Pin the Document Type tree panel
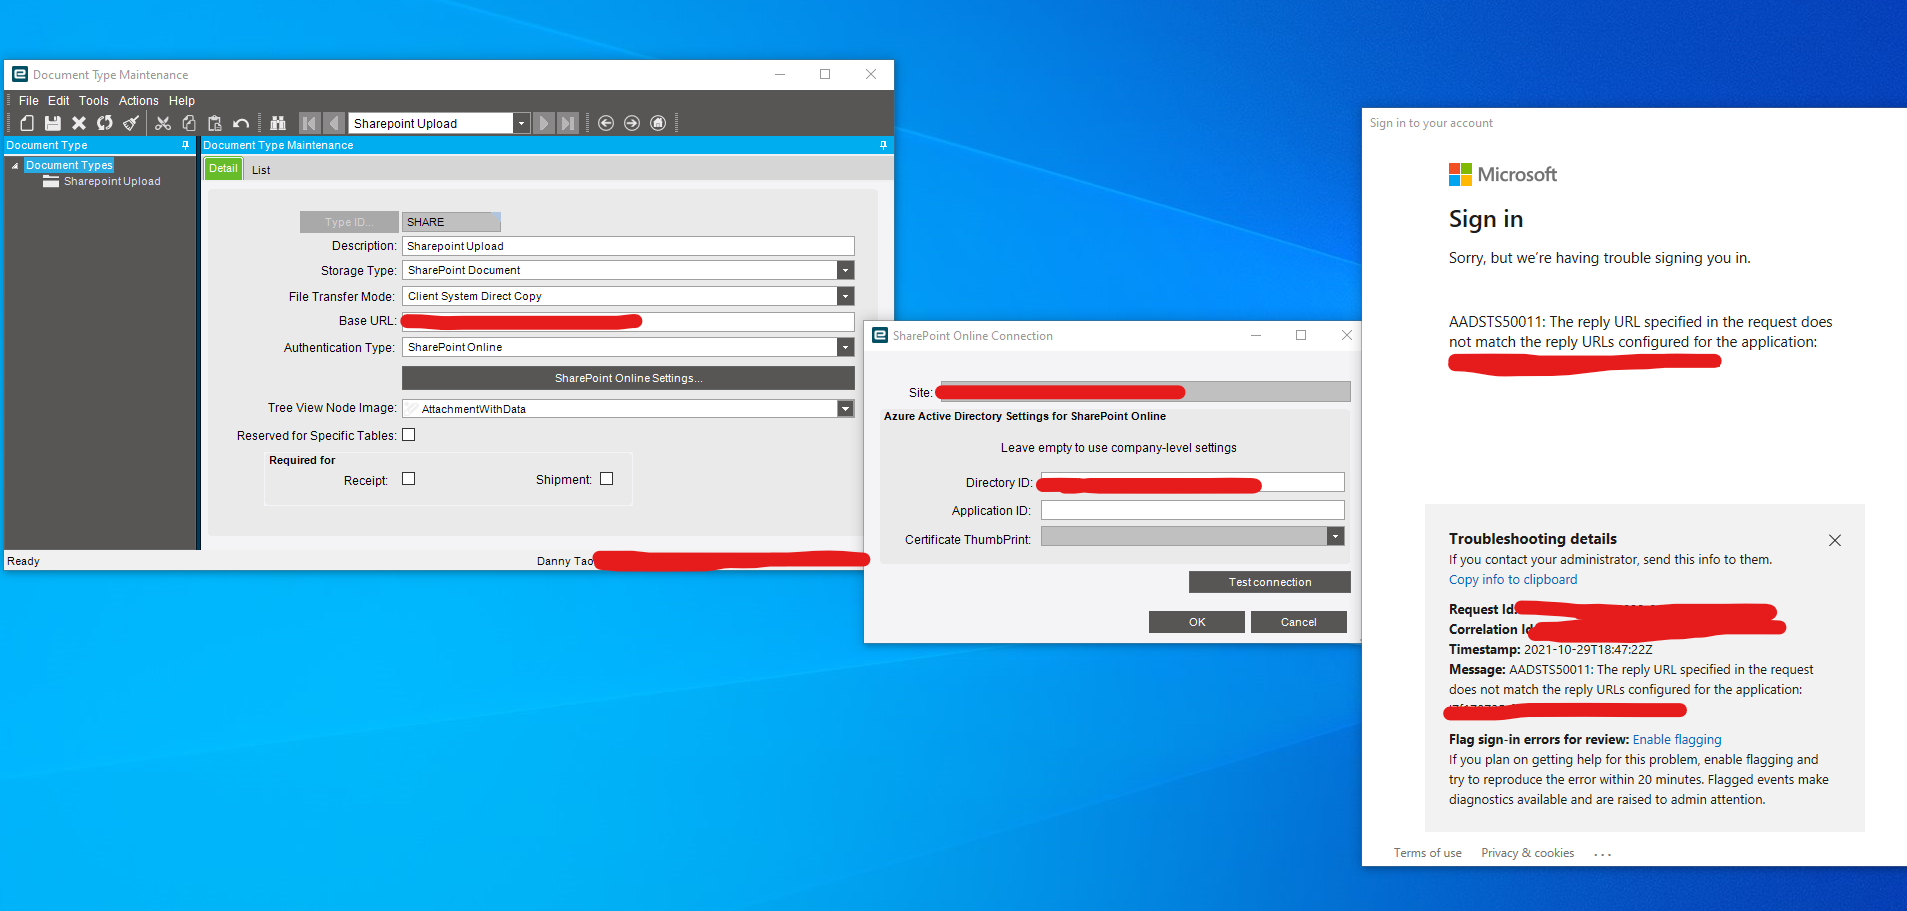 185,145
